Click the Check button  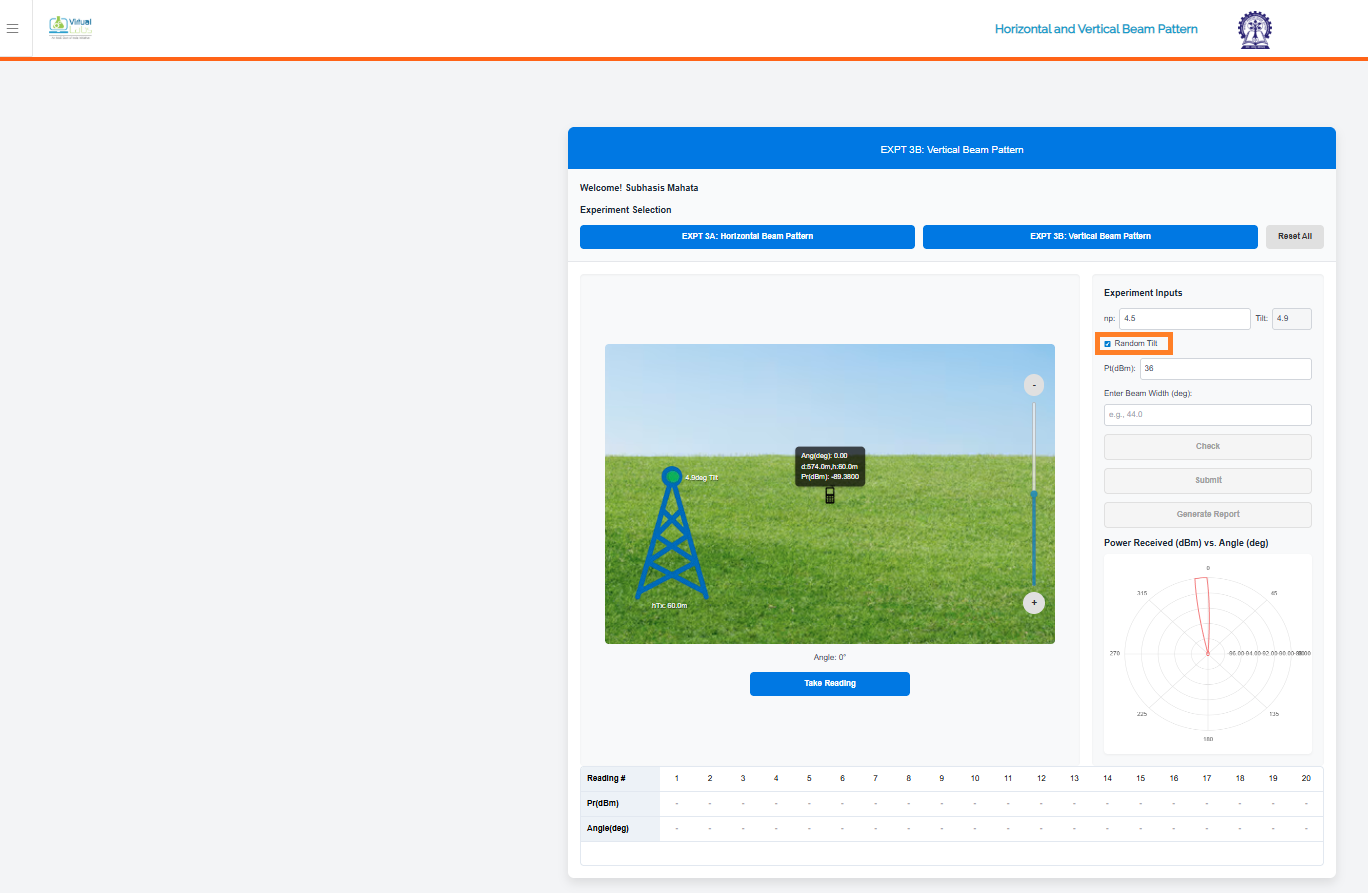click(x=1207, y=446)
